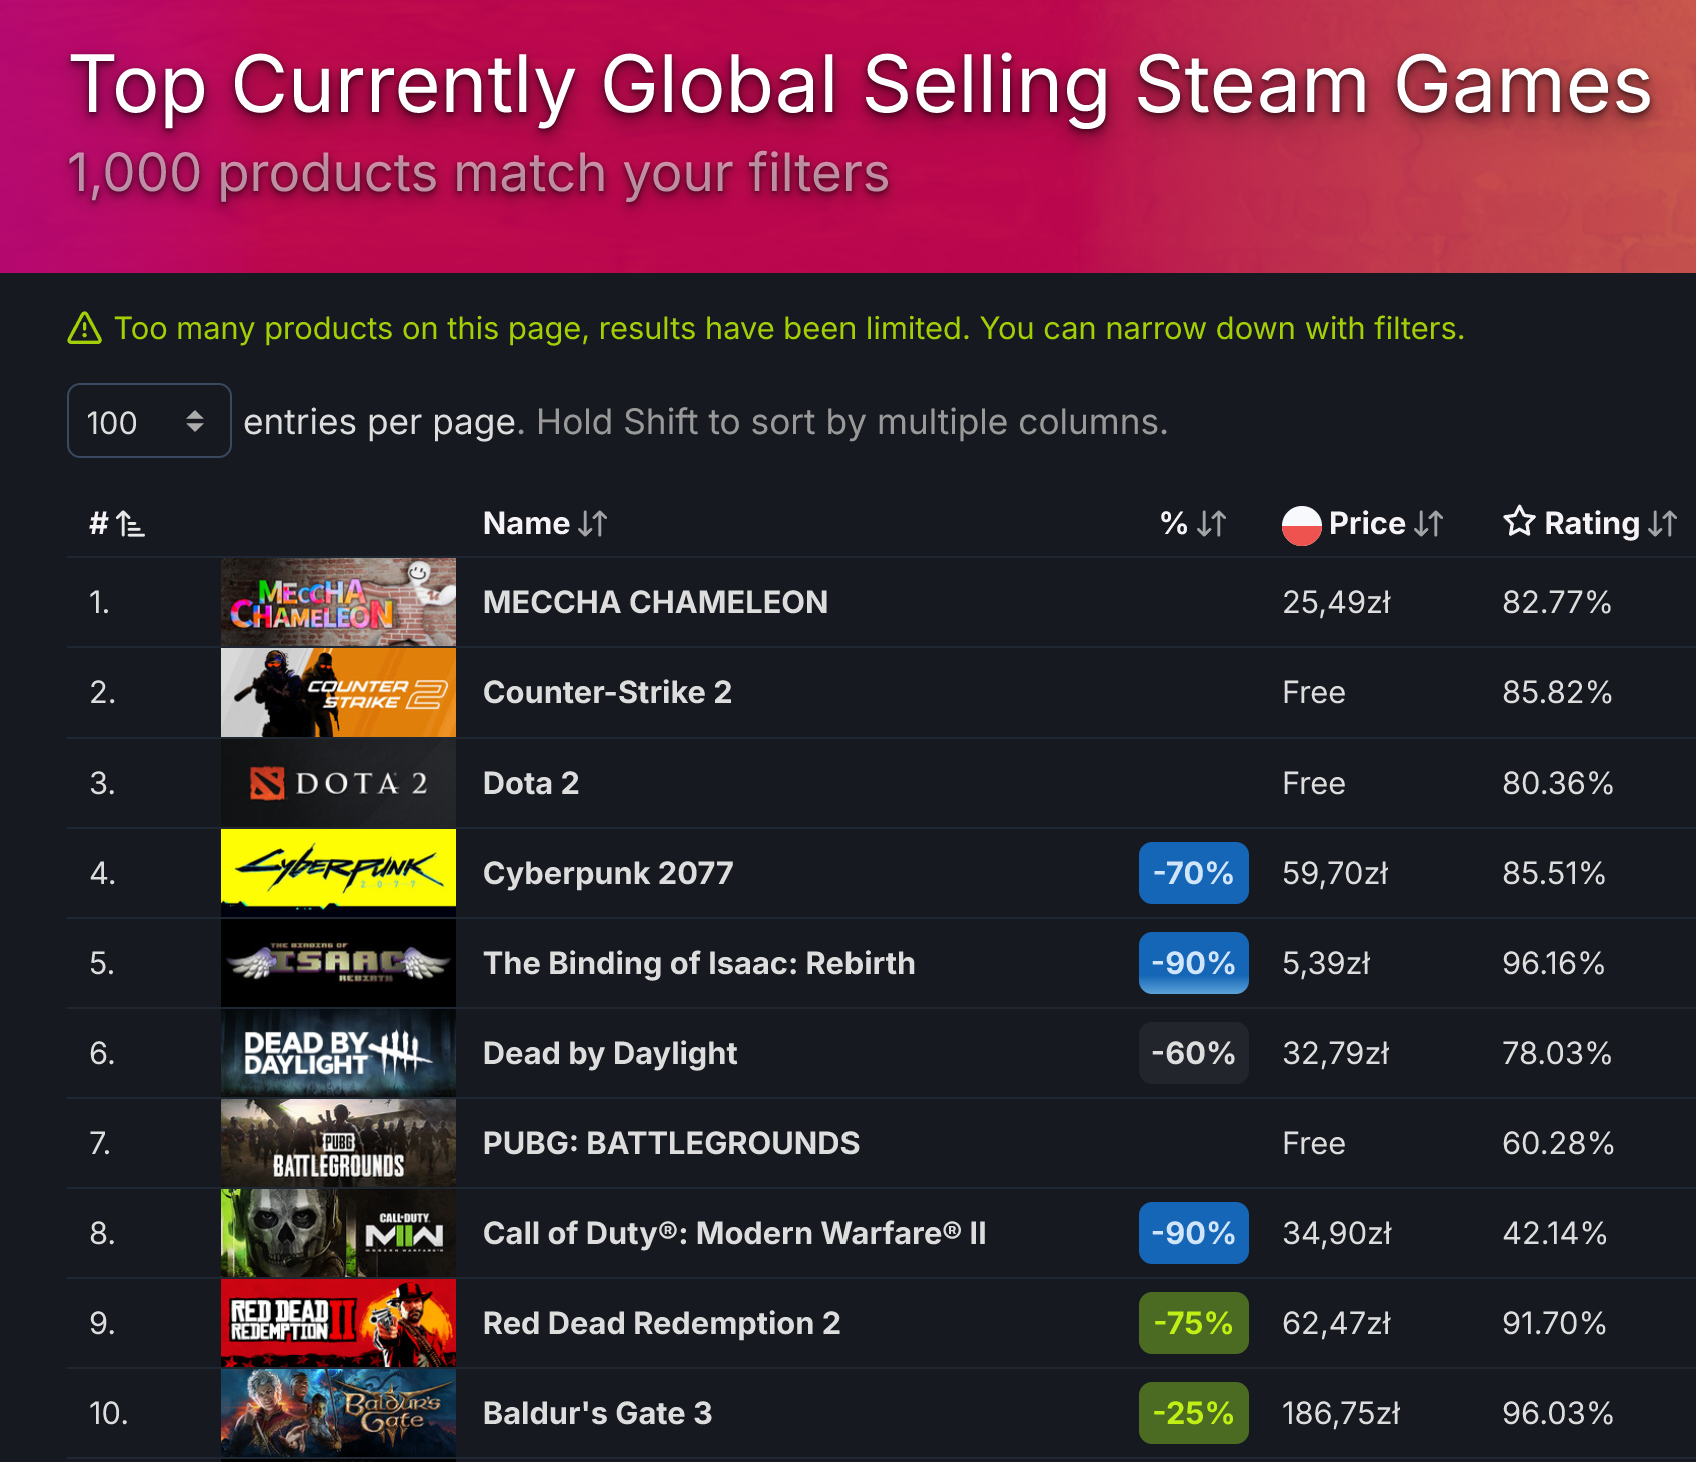
Task: Sort by rank number column icon
Action: 130,523
